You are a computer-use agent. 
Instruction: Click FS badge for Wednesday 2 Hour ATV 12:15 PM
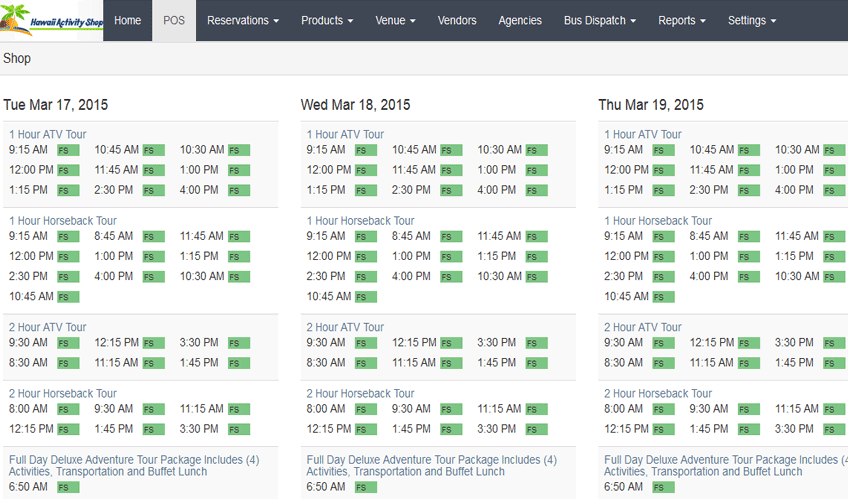click(x=452, y=343)
